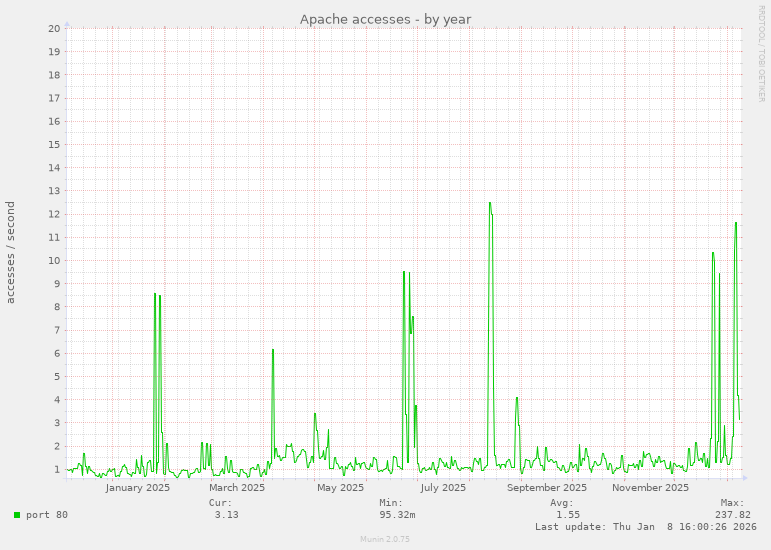
Task: Click the 'November 2025' axis label
Action: pyautogui.click(x=651, y=488)
